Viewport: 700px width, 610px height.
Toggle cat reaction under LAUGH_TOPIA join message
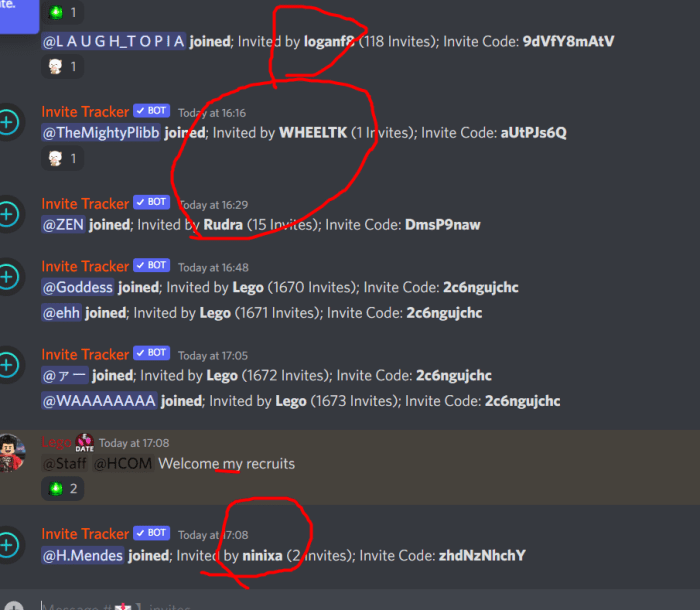point(62,67)
